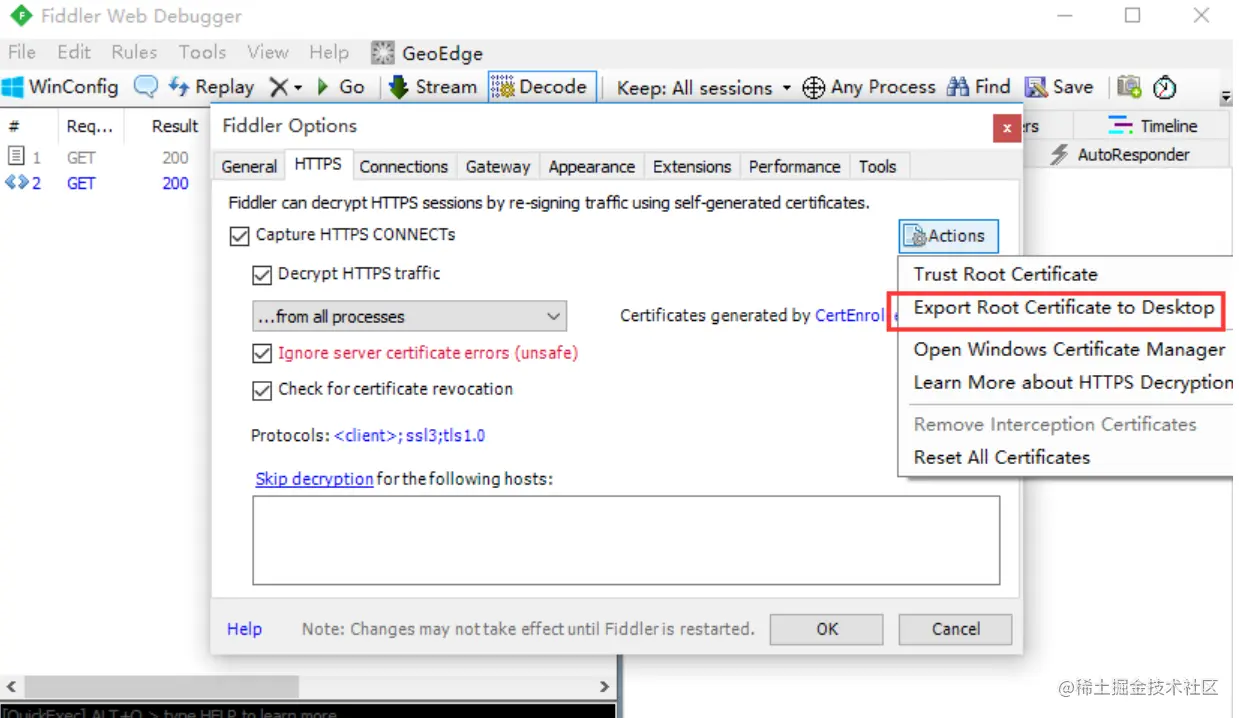Close the Fiddler Options dialog with red X
Viewport: 1239px width, 718px height.
(x=1006, y=128)
